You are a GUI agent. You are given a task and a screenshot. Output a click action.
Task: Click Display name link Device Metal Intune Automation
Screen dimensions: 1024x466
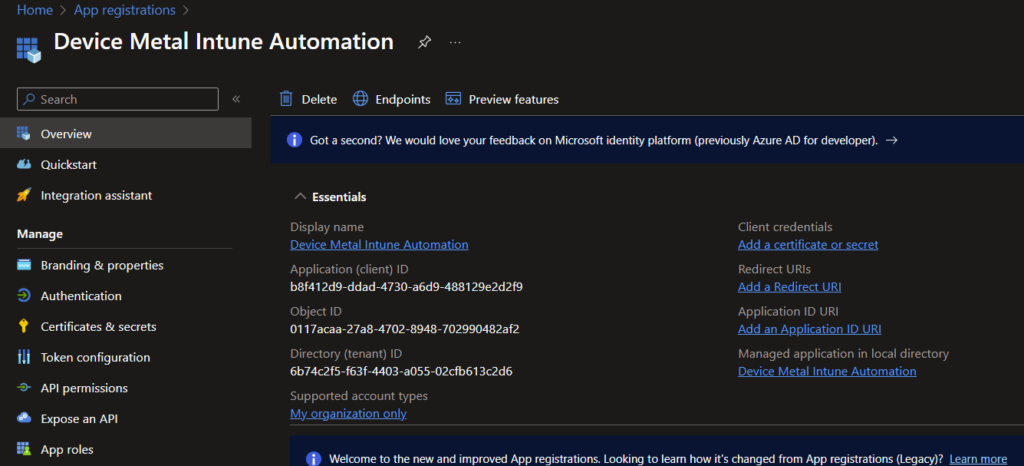(x=379, y=245)
